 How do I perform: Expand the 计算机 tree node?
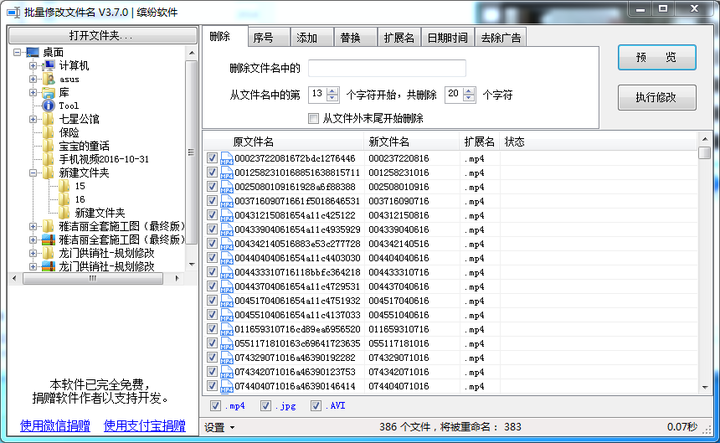(33, 66)
